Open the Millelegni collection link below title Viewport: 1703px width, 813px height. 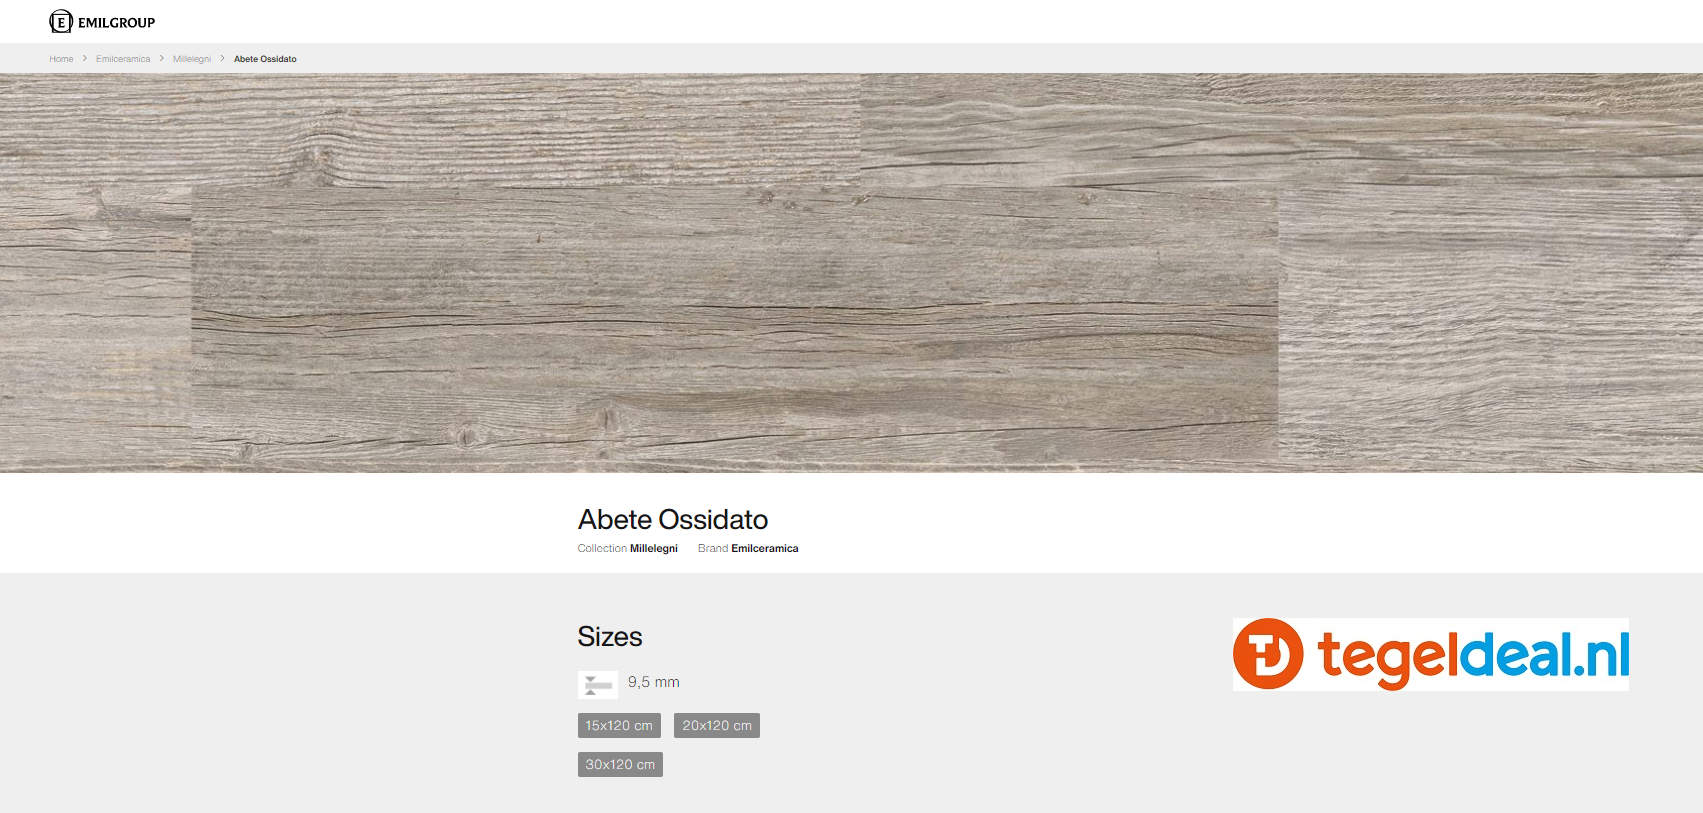(654, 548)
